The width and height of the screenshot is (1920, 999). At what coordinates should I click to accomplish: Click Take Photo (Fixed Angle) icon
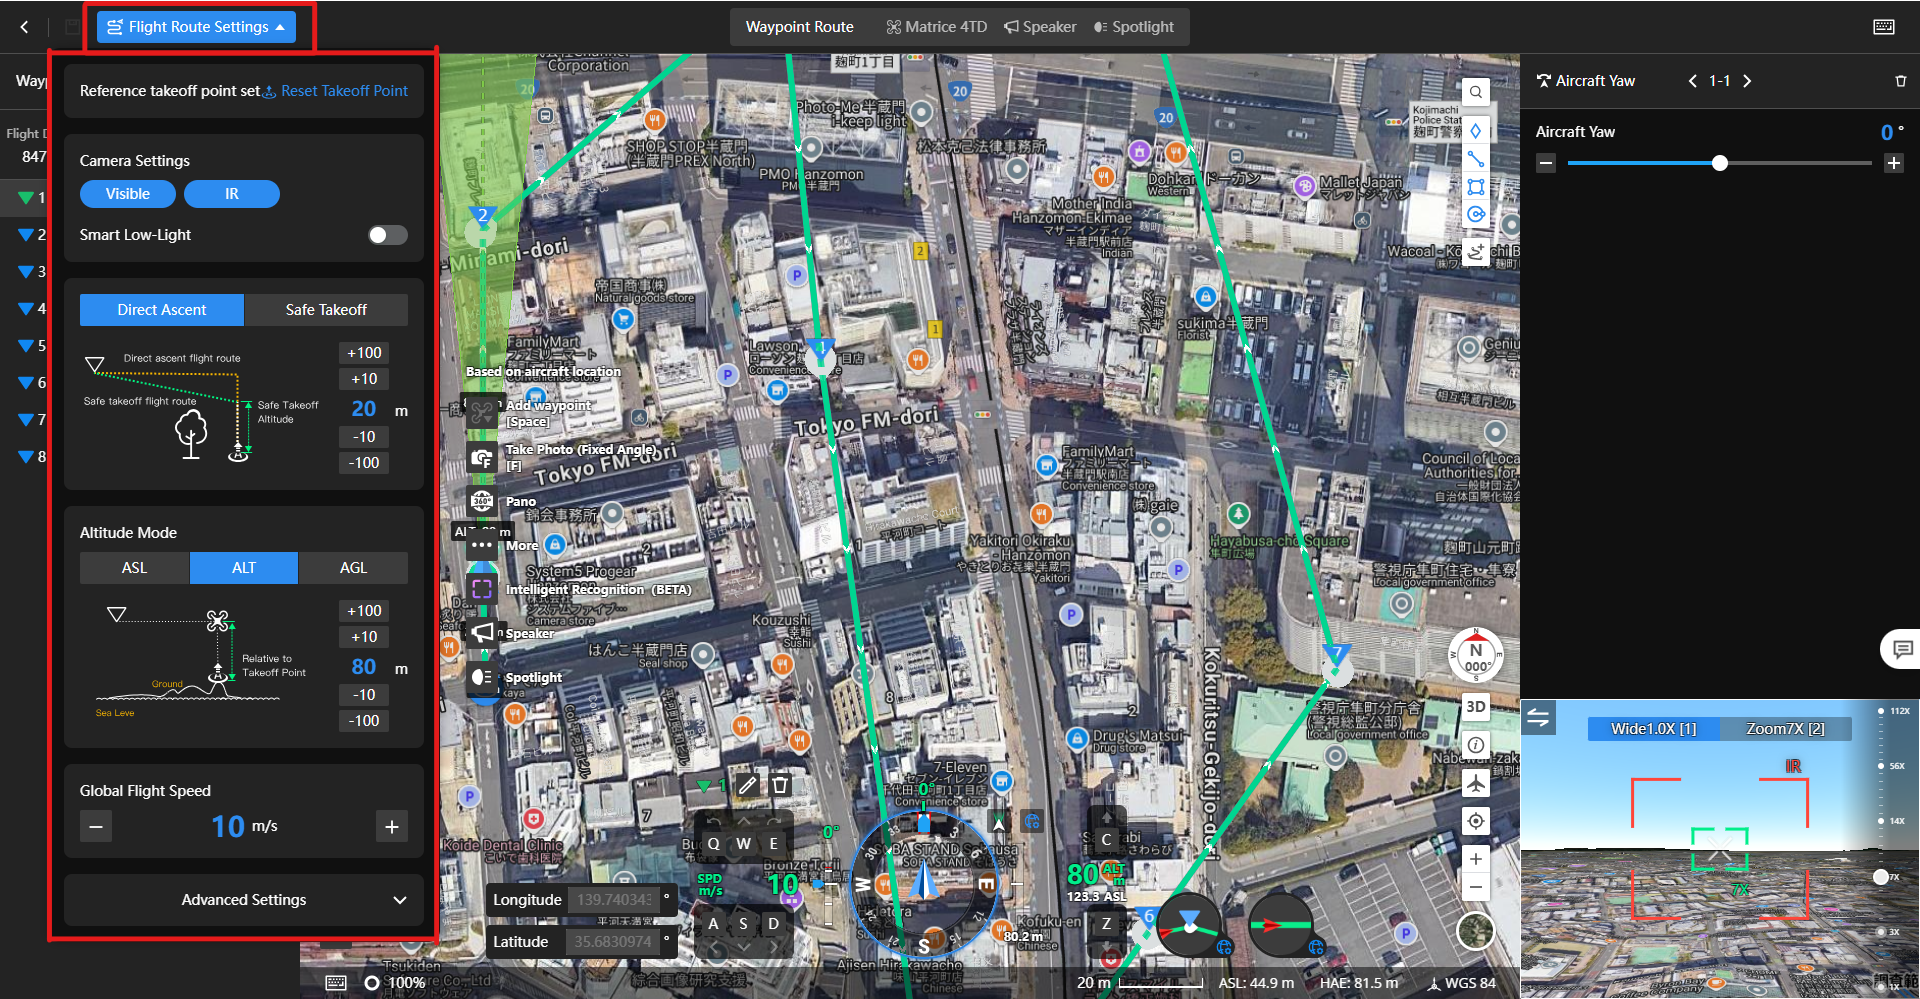tap(482, 458)
